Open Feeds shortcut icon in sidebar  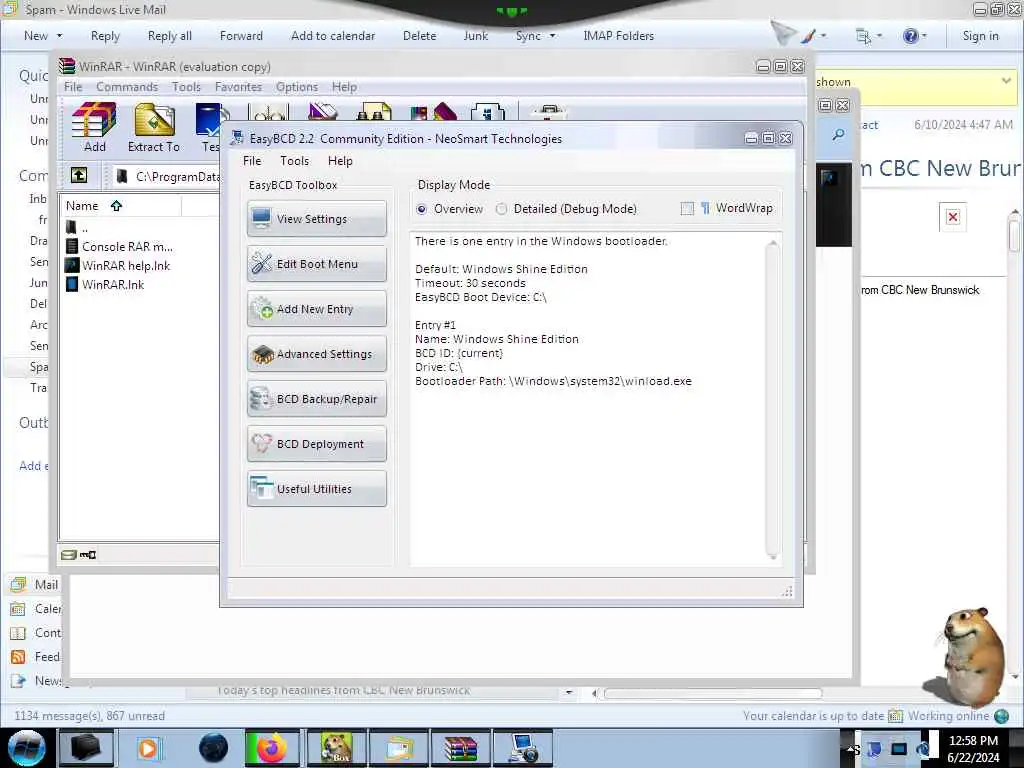[x=18, y=657]
